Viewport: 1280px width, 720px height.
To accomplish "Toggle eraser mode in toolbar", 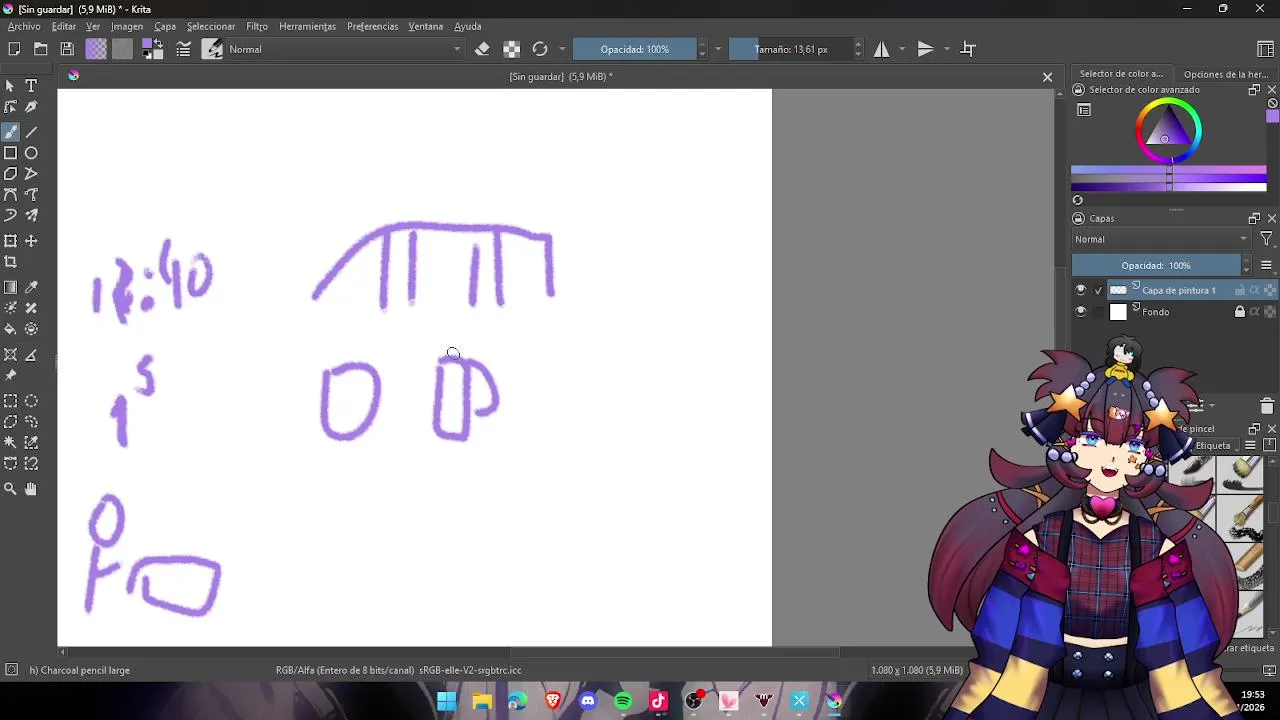I will 482,49.
